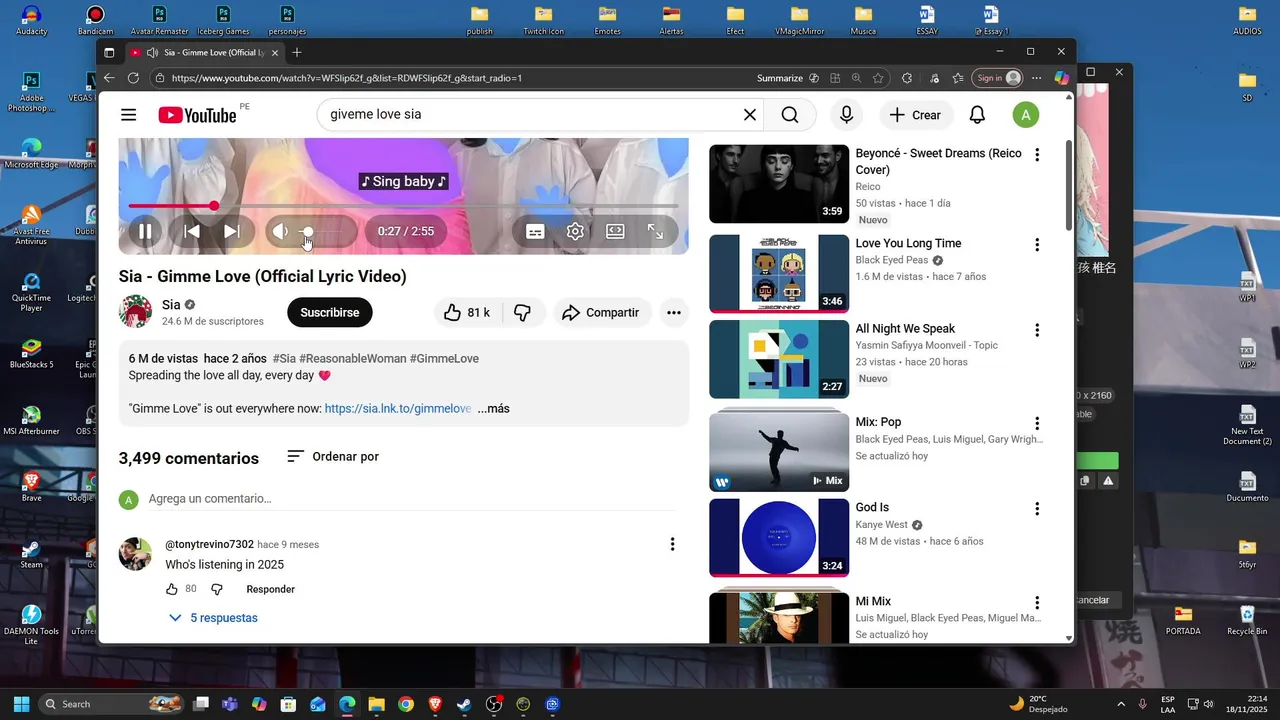Click the magnifier search button

790,115
